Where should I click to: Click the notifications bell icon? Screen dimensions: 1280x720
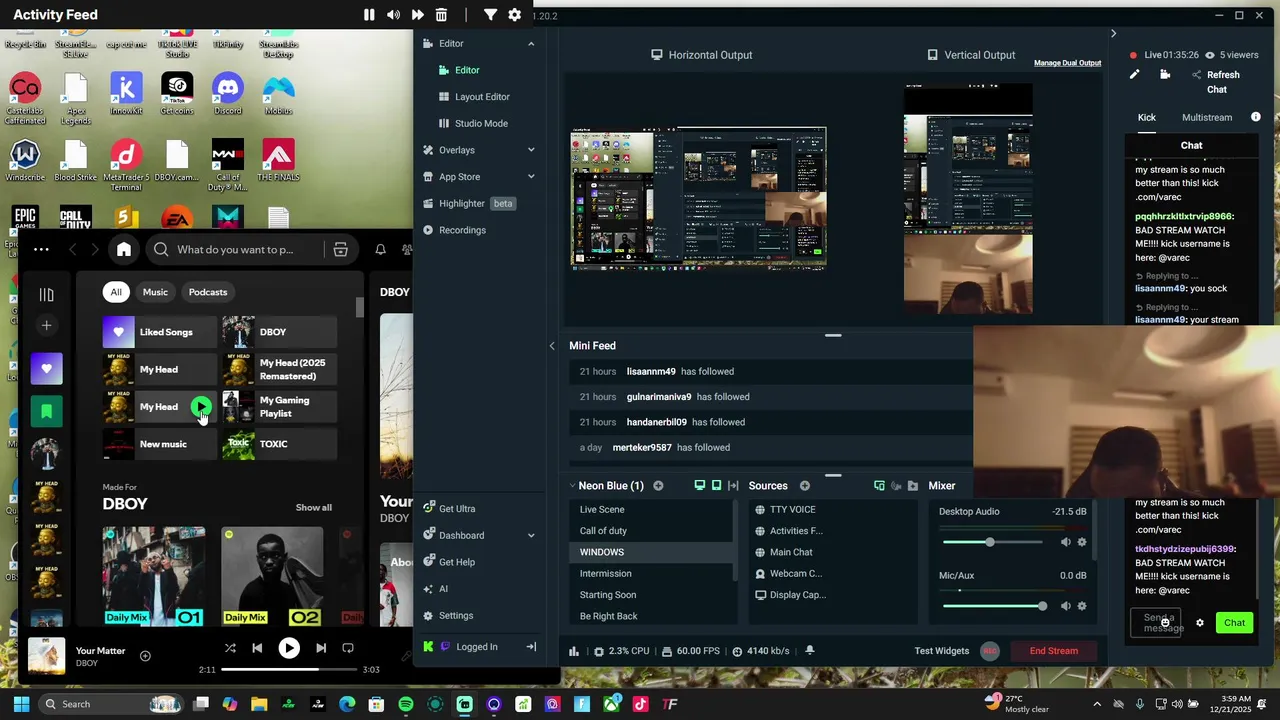(x=809, y=650)
